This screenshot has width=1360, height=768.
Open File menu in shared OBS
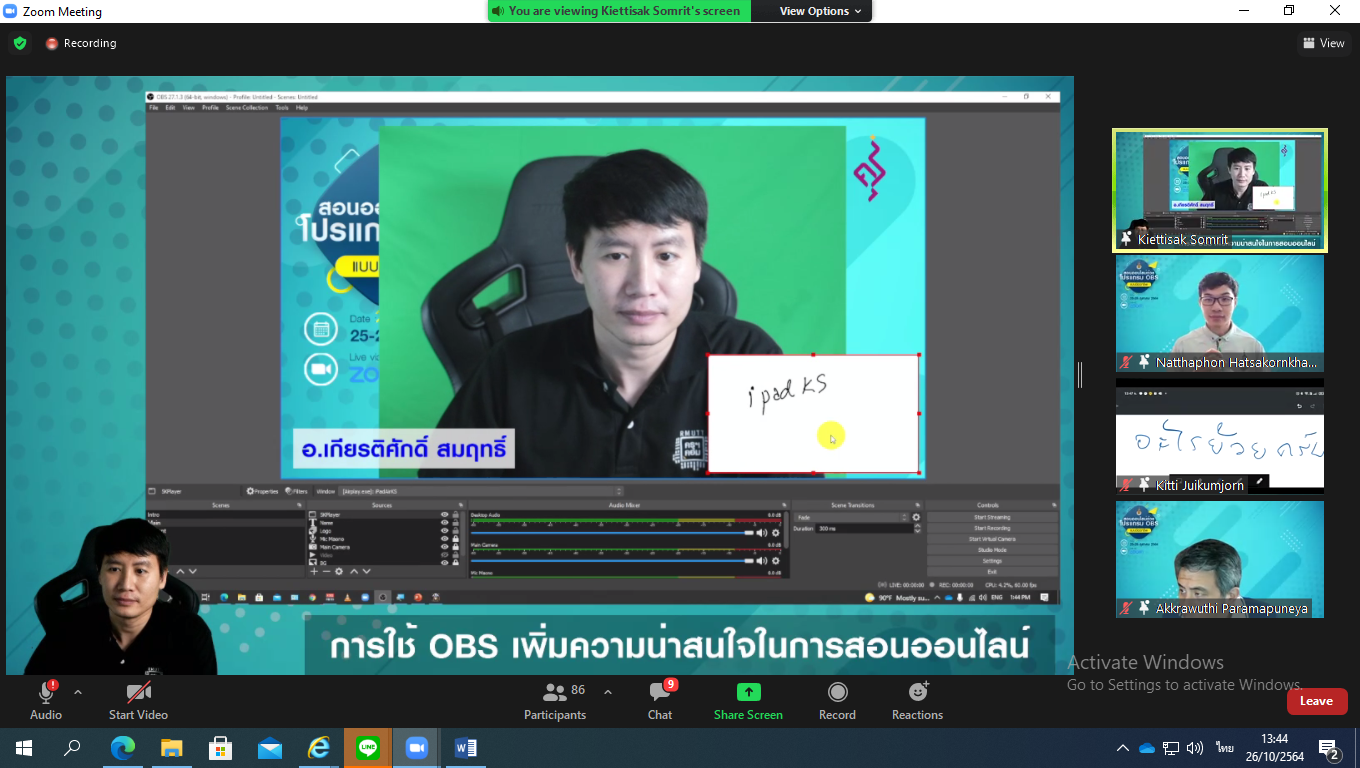click(x=153, y=107)
